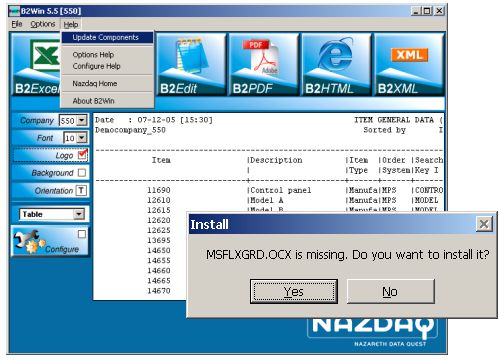Click the Background label
The height and width of the screenshot is (360, 499).
click(52, 173)
